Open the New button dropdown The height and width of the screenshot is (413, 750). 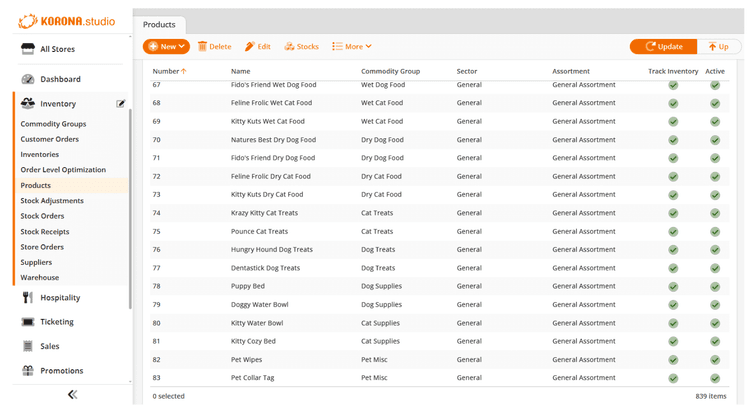(166, 46)
